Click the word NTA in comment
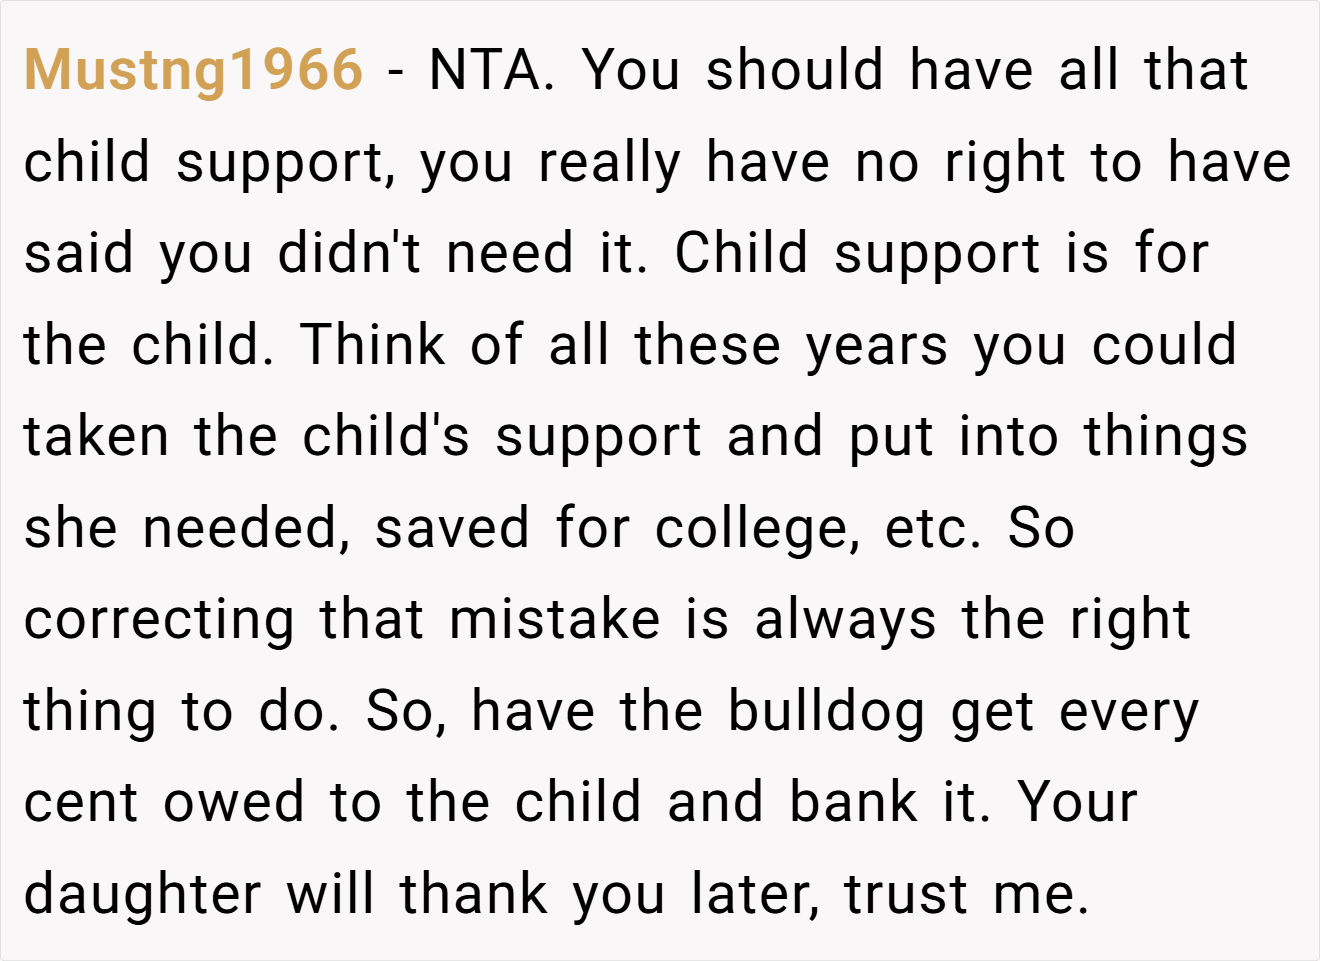This screenshot has height=961, width=1320. pyautogui.click(x=492, y=70)
